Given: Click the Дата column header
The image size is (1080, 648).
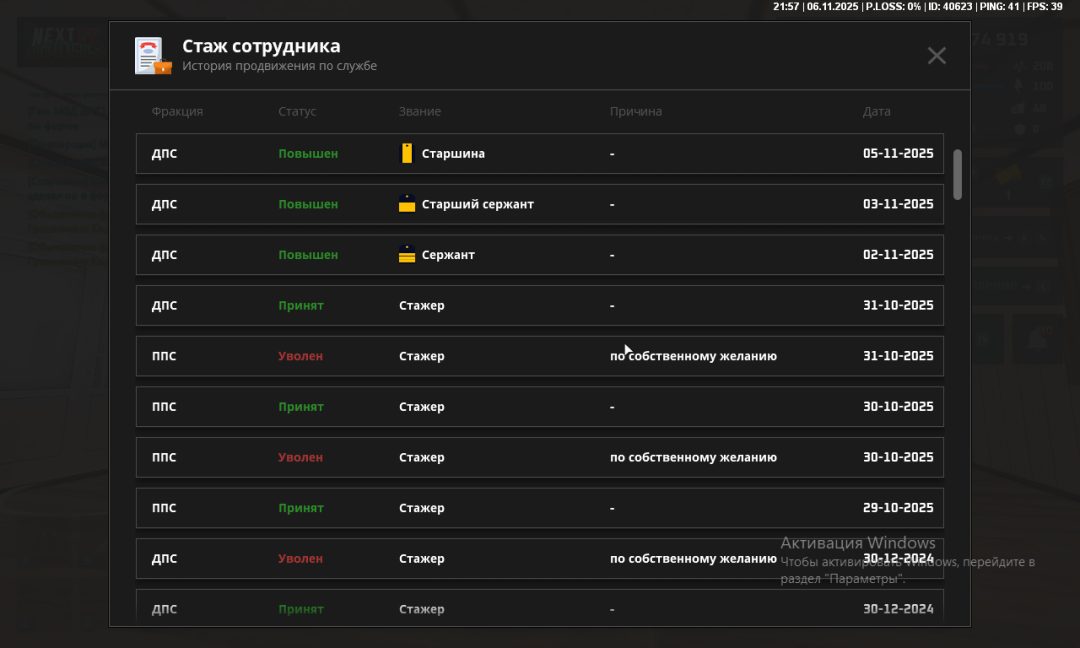Looking at the screenshot, I should click(876, 112).
